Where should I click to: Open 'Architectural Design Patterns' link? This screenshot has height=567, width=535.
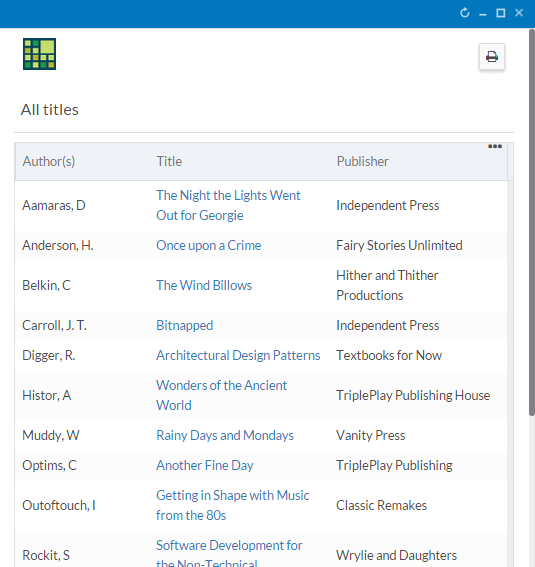point(238,355)
